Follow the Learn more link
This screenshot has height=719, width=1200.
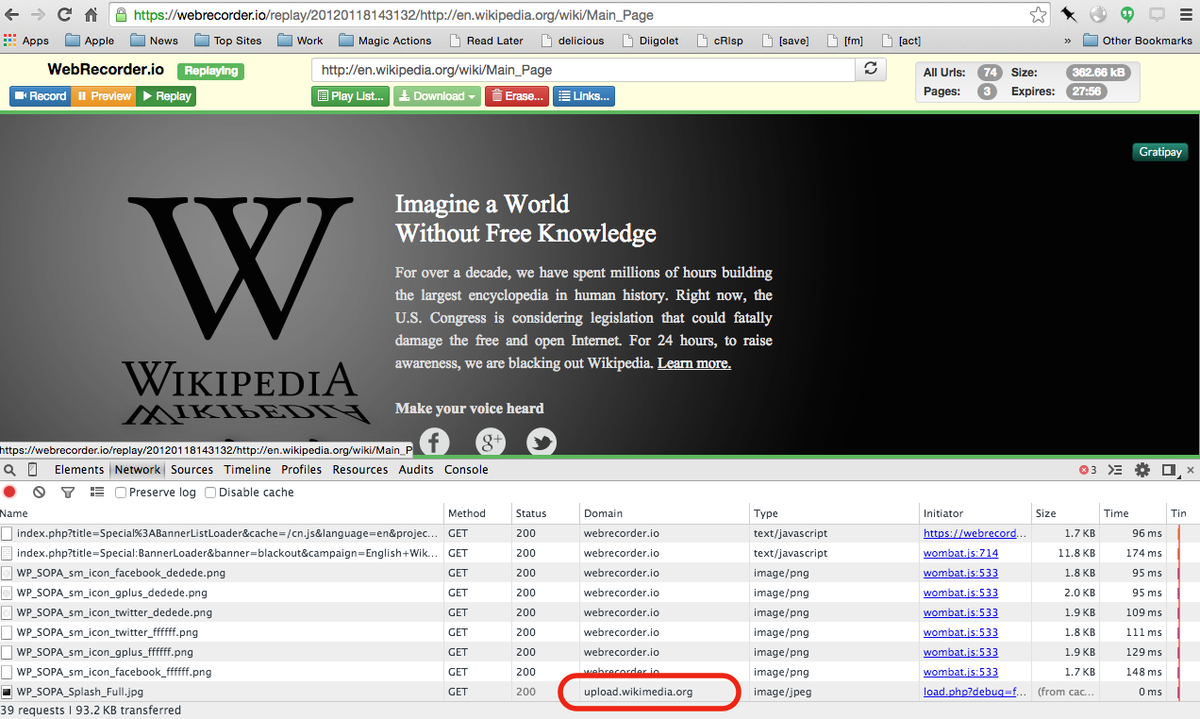[x=694, y=363]
